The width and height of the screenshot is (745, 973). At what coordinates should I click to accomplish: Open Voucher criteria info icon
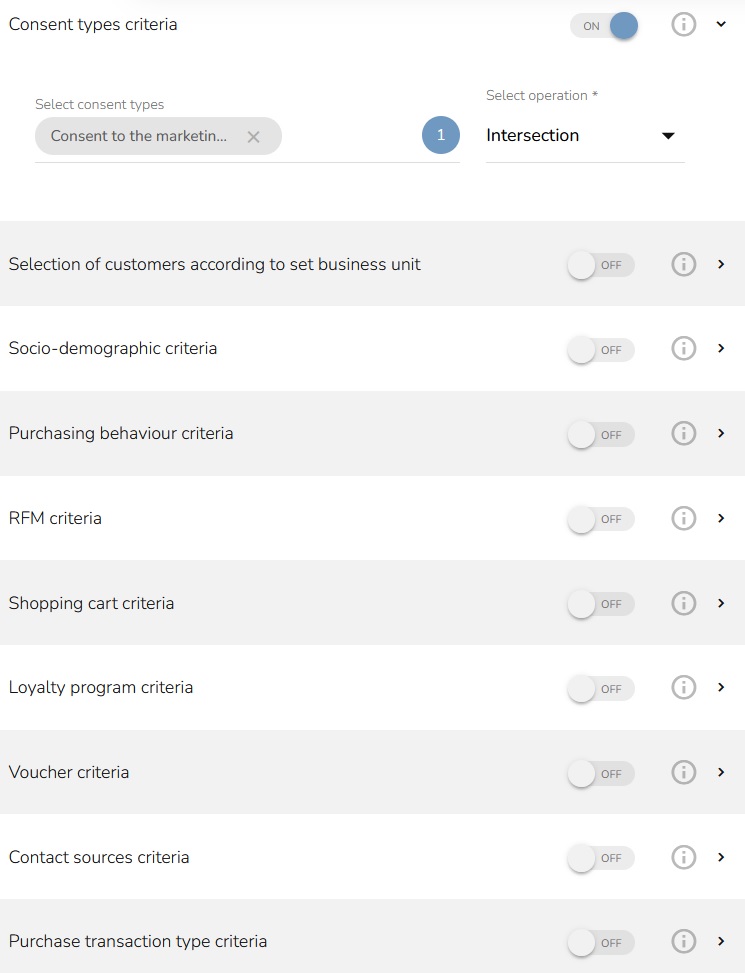coord(683,773)
